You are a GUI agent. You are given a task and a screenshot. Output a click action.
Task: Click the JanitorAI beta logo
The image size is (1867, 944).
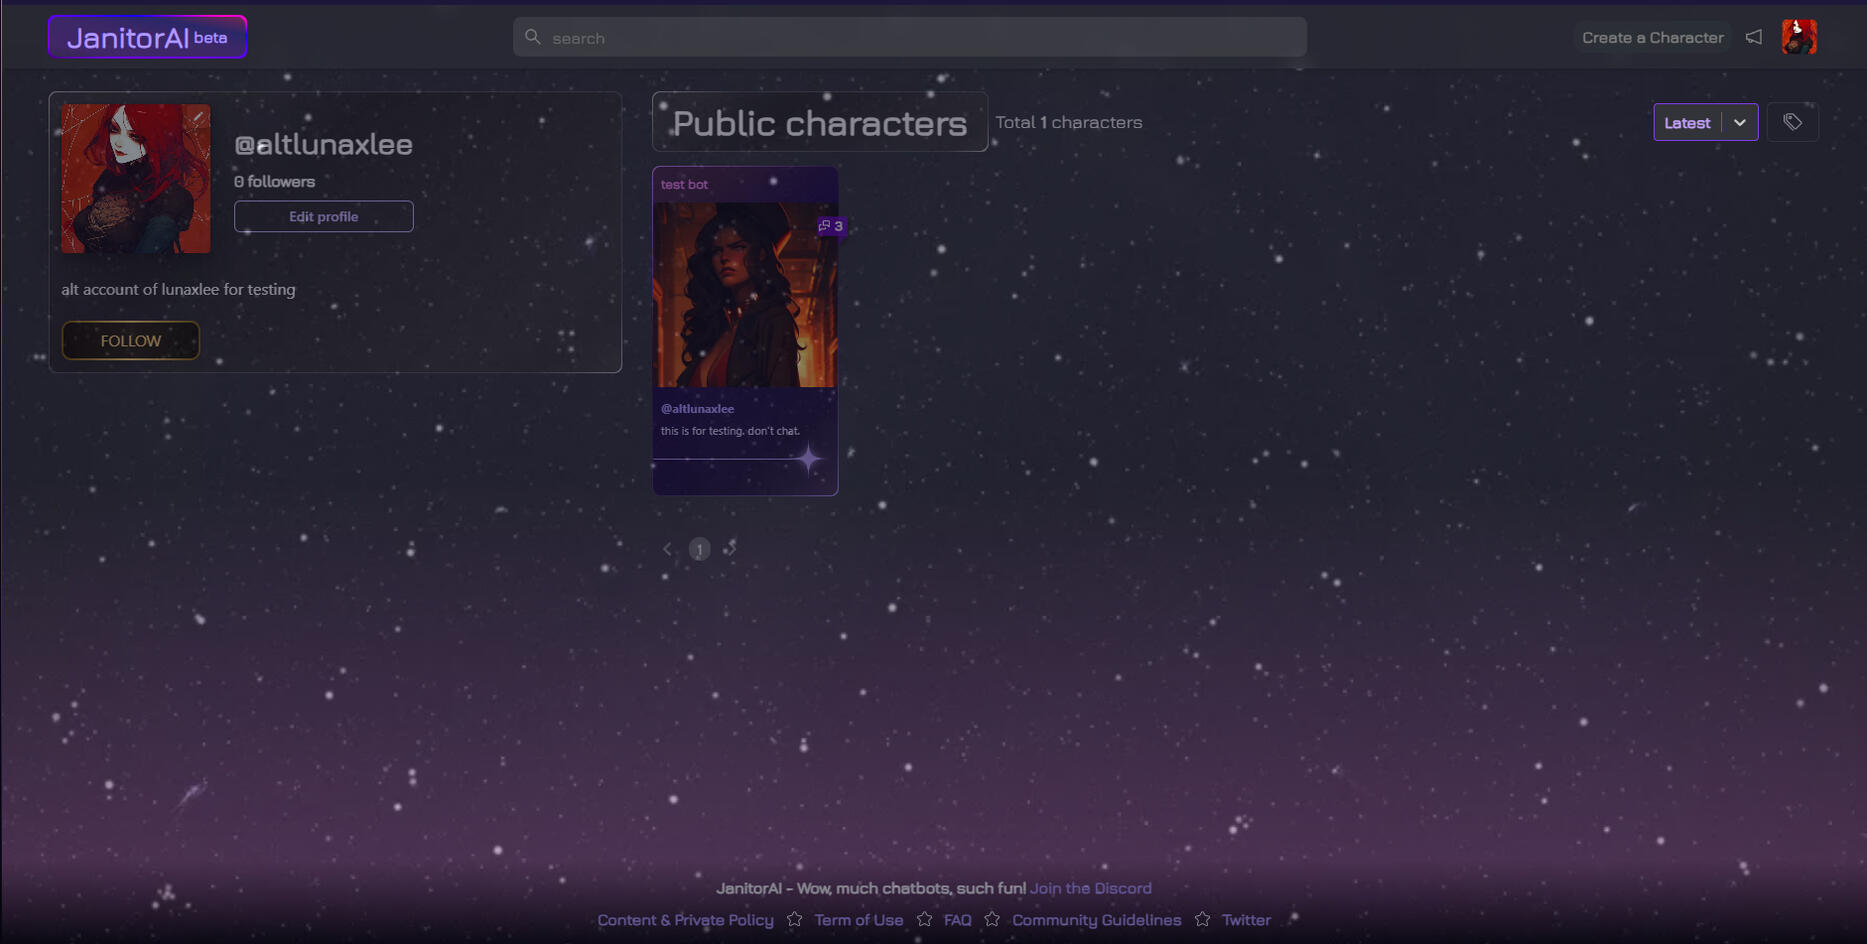147,38
